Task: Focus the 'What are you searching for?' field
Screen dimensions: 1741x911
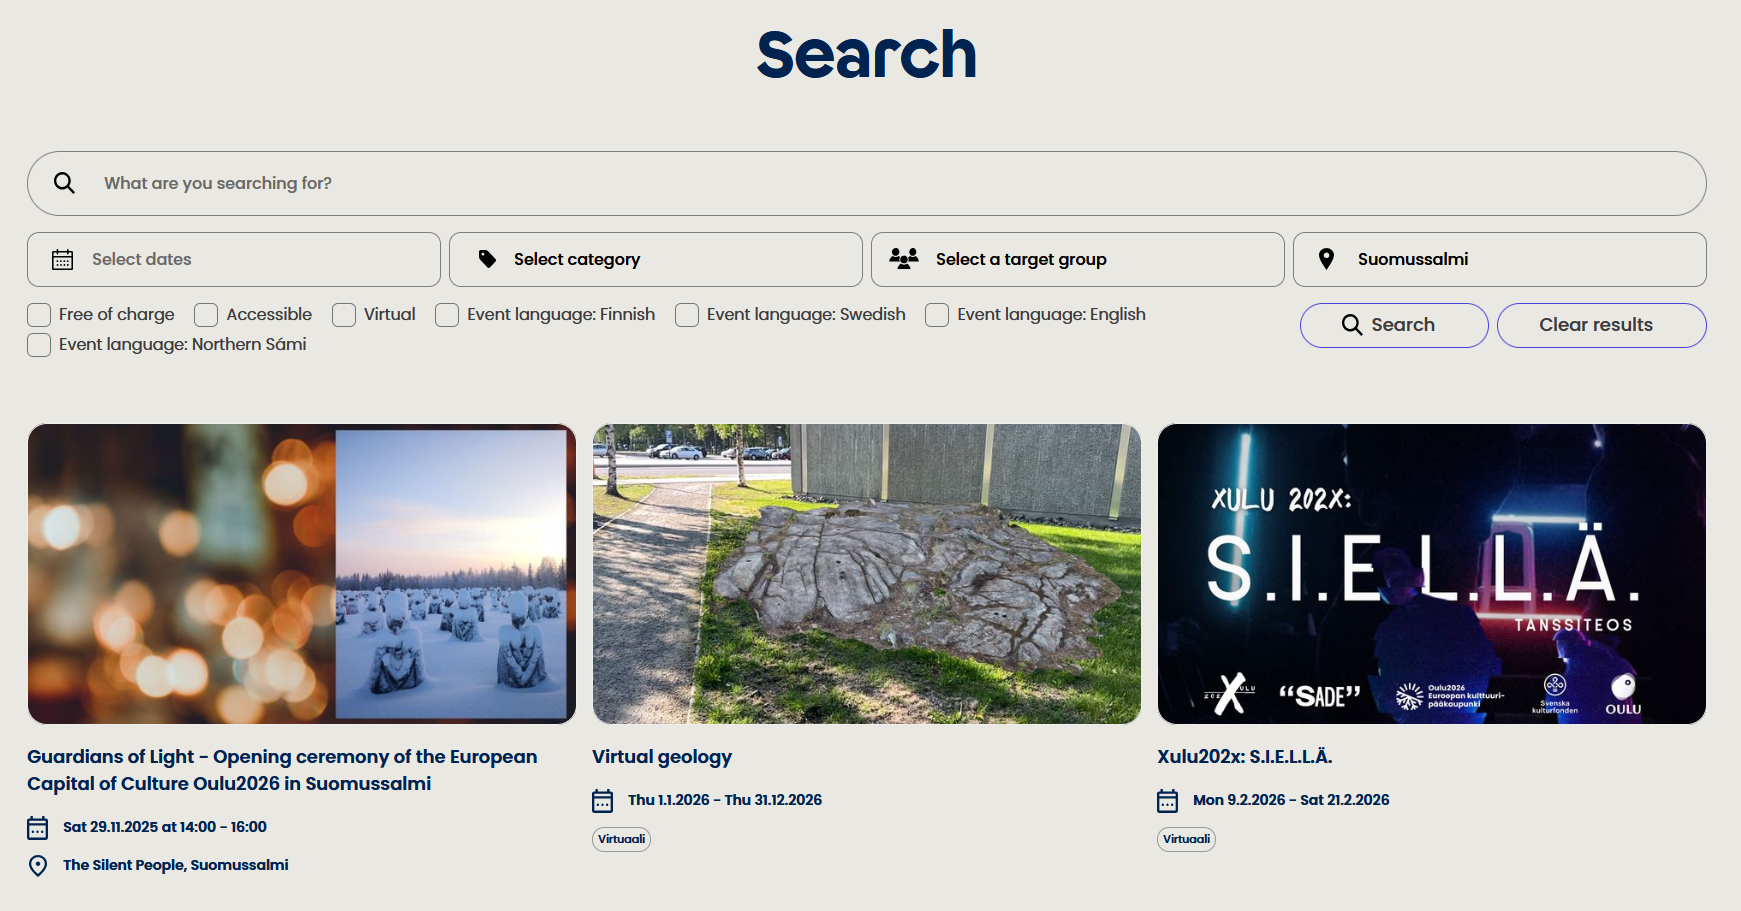Action: pos(880,183)
